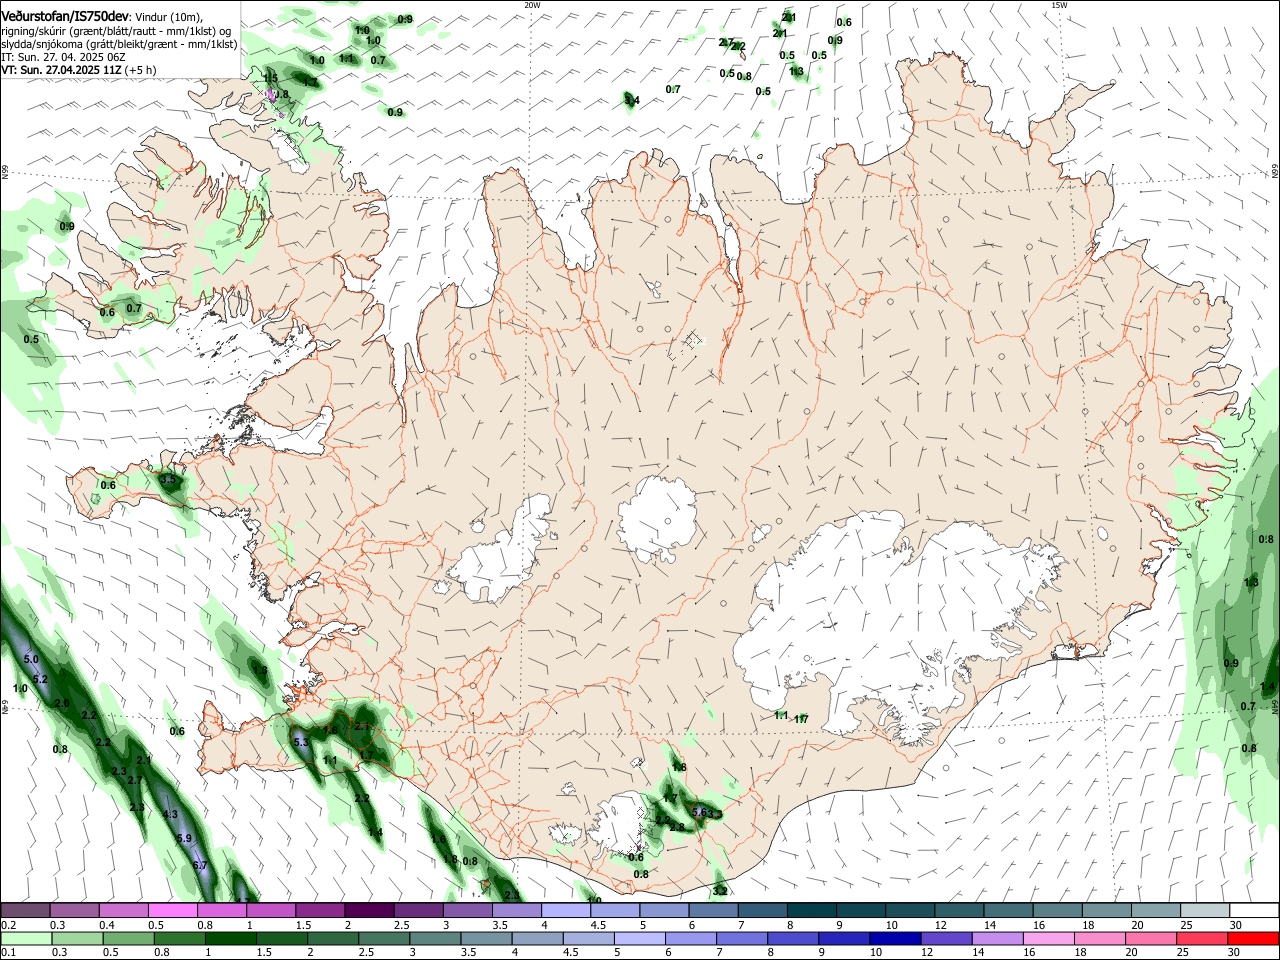Viewport: 1280px width, 960px height.
Task: Click the 3.5 value on Snæfellsnes peninsula
Action: click(168, 480)
